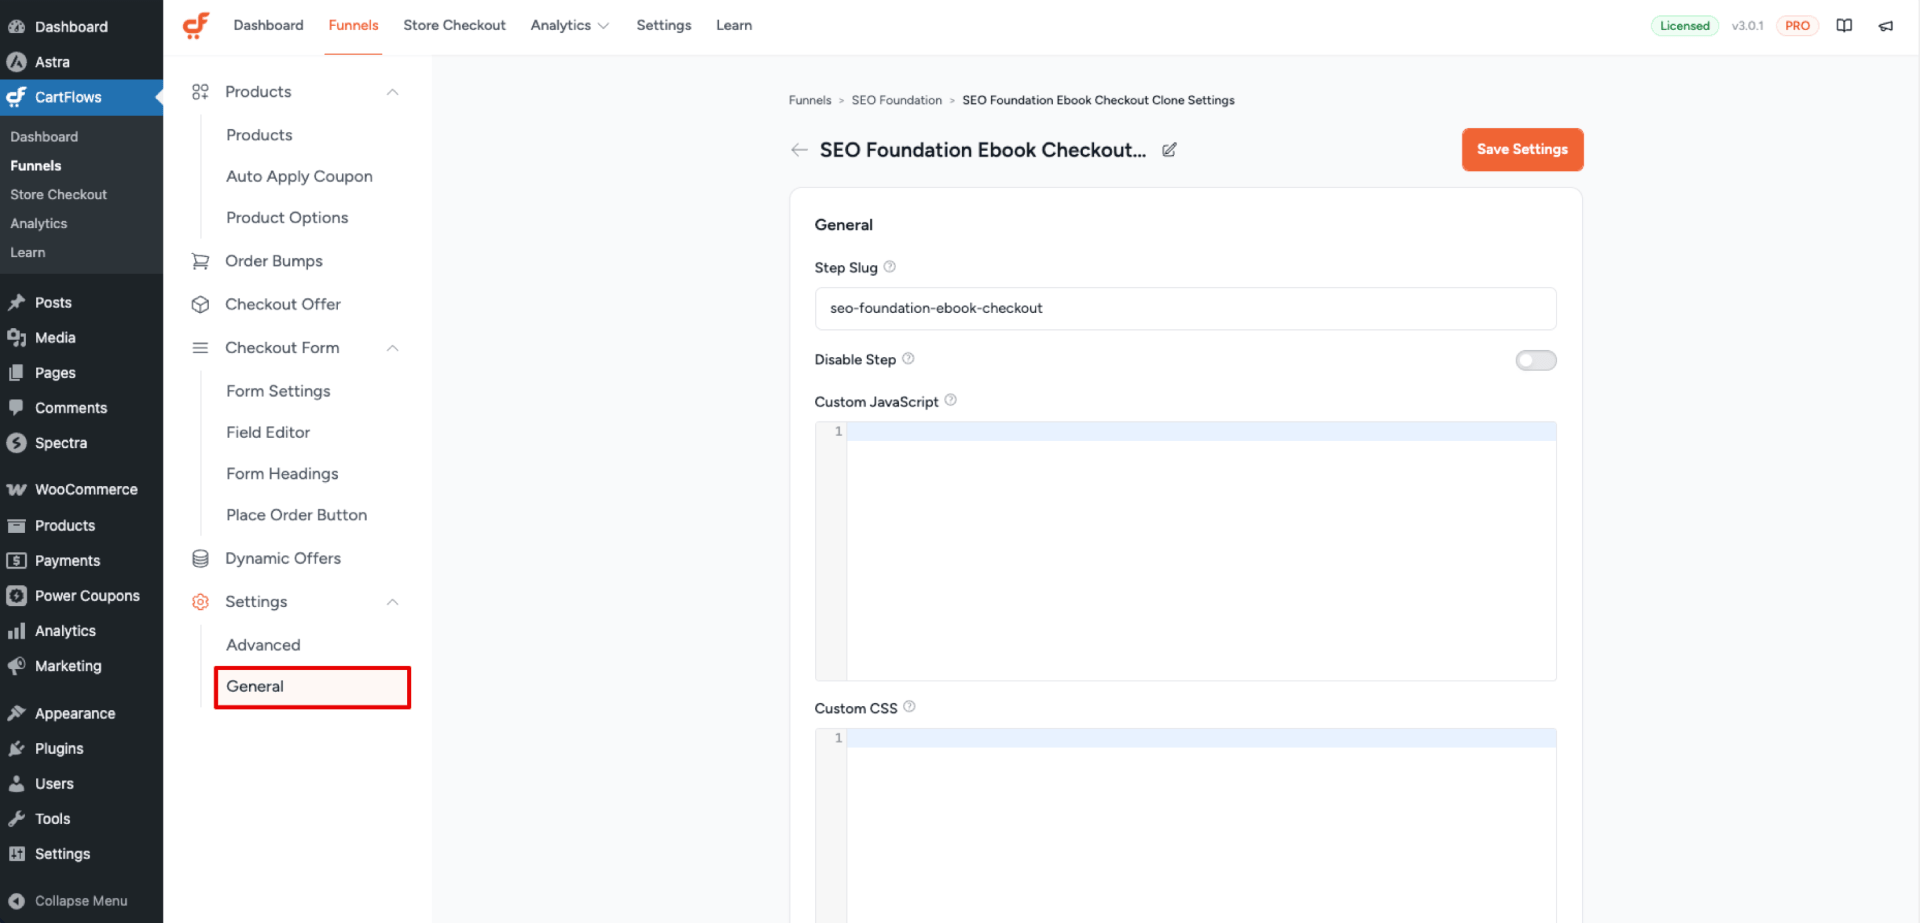Click the Spectra icon in the admin menu
This screenshot has width=1920, height=923.
17,443
